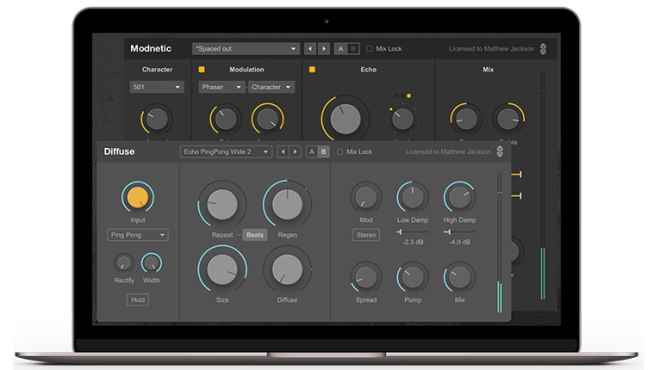Screen dimensions: 660x370
Task: Select A state in Diffuse header
Action: (x=312, y=152)
